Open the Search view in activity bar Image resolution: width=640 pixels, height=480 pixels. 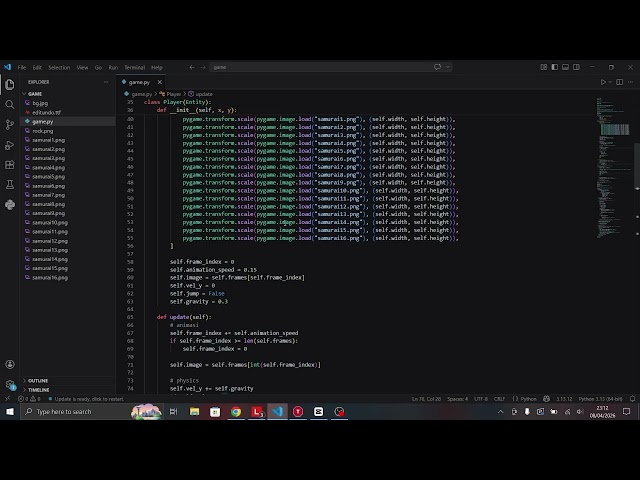pos(10,105)
